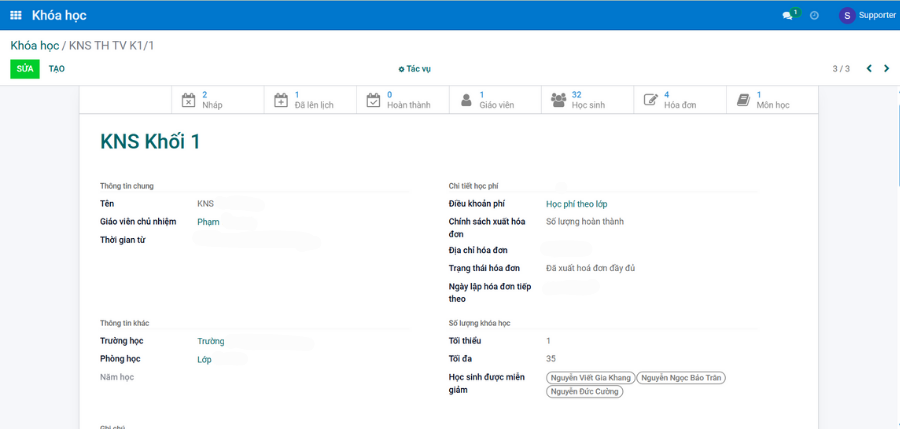Open the Hoàn thành sessions stat button

(400, 100)
